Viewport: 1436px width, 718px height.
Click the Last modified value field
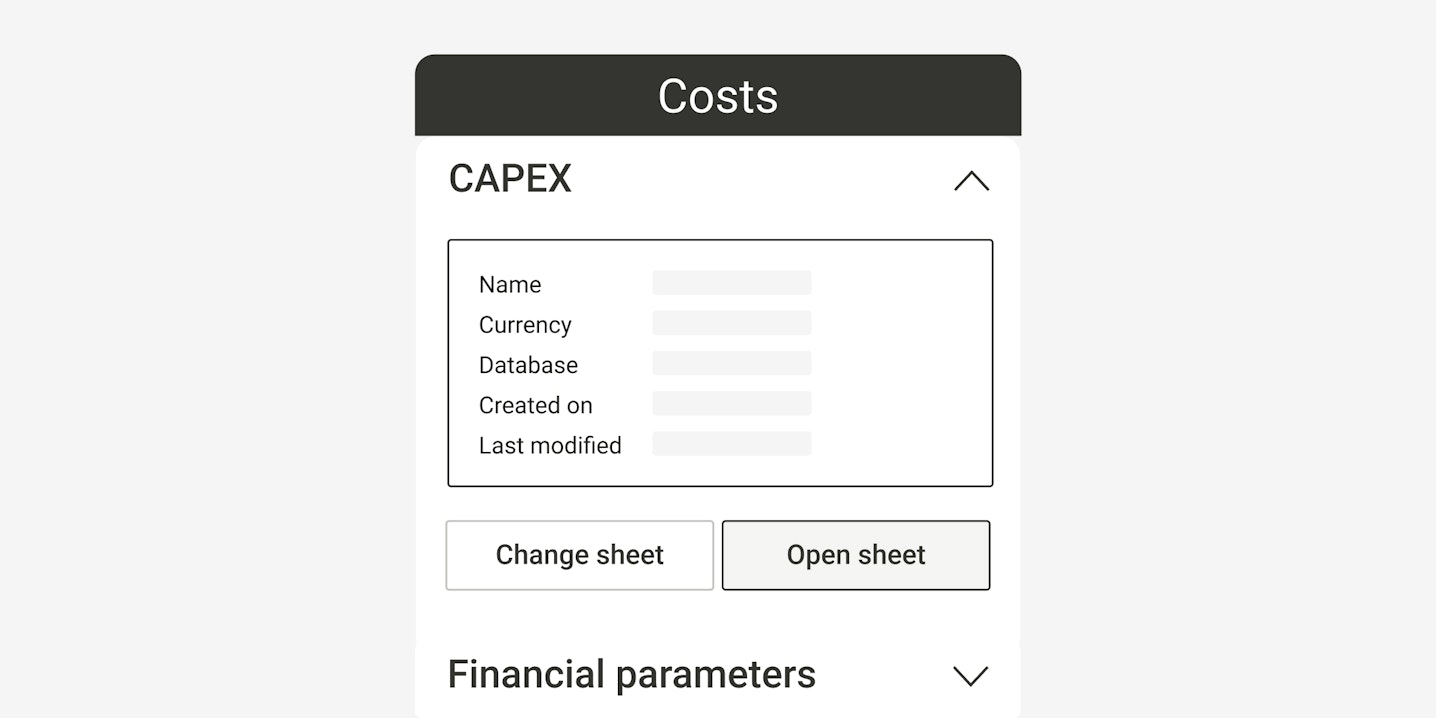[731, 444]
